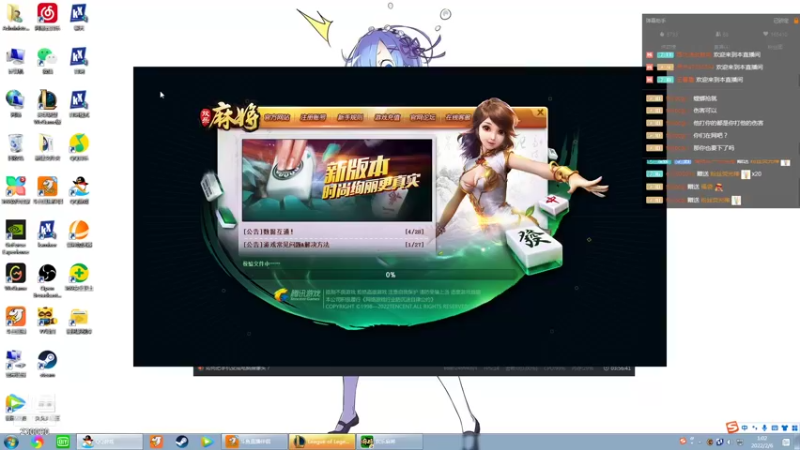Screen dimensions: 800x450
Task: Open 官方网站 tab in Mahjong launcher
Action: pos(277,117)
